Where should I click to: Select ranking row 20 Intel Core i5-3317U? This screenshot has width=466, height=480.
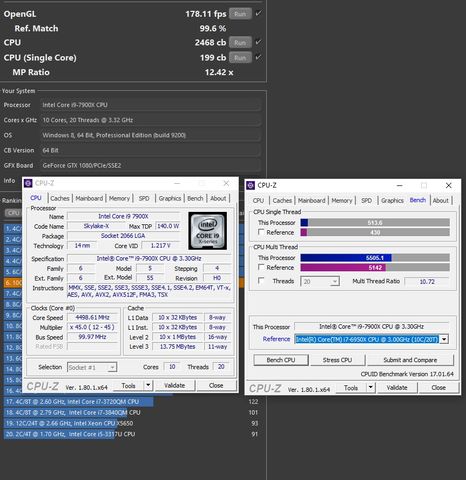point(131,434)
